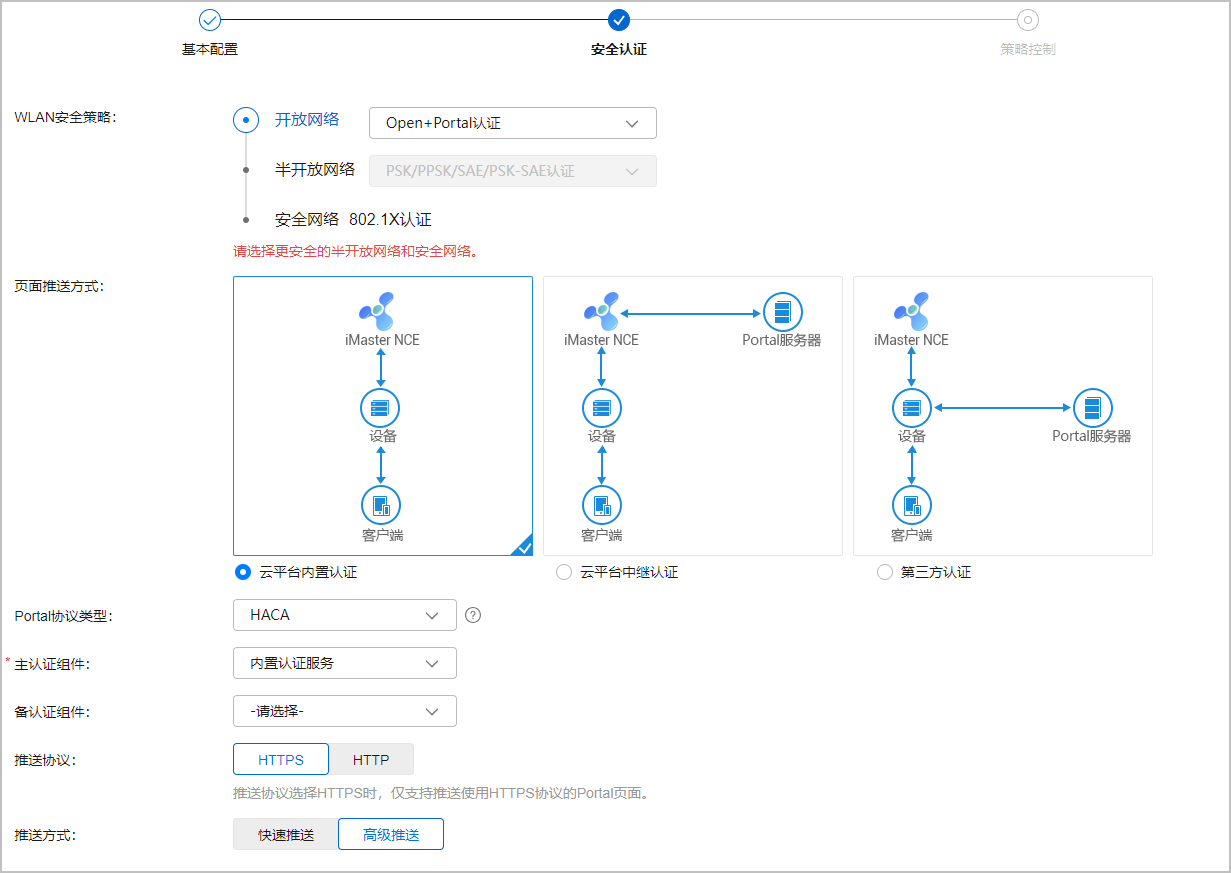
Task: Select the 云平台内置认证 diagram card
Action: point(383,416)
